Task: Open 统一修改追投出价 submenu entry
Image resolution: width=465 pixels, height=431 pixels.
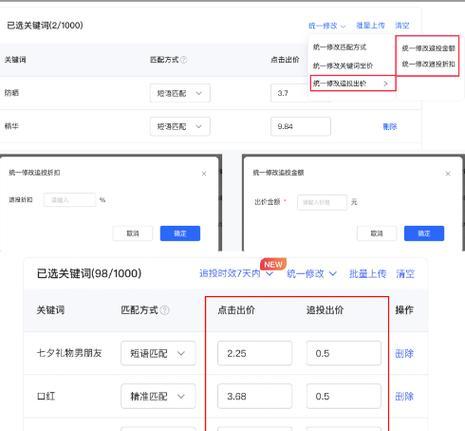Action: [x=353, y=83]
